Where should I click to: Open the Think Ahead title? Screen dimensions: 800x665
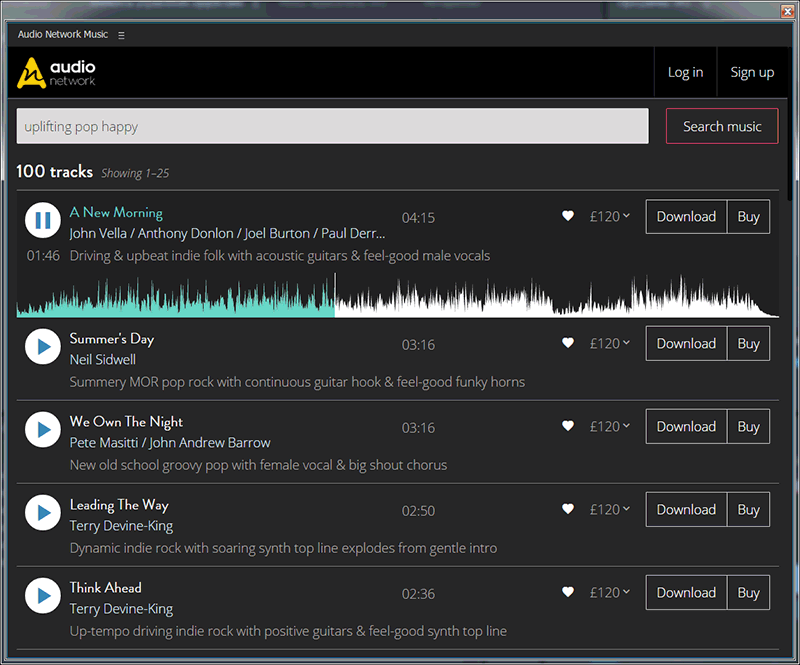(106, 588)
